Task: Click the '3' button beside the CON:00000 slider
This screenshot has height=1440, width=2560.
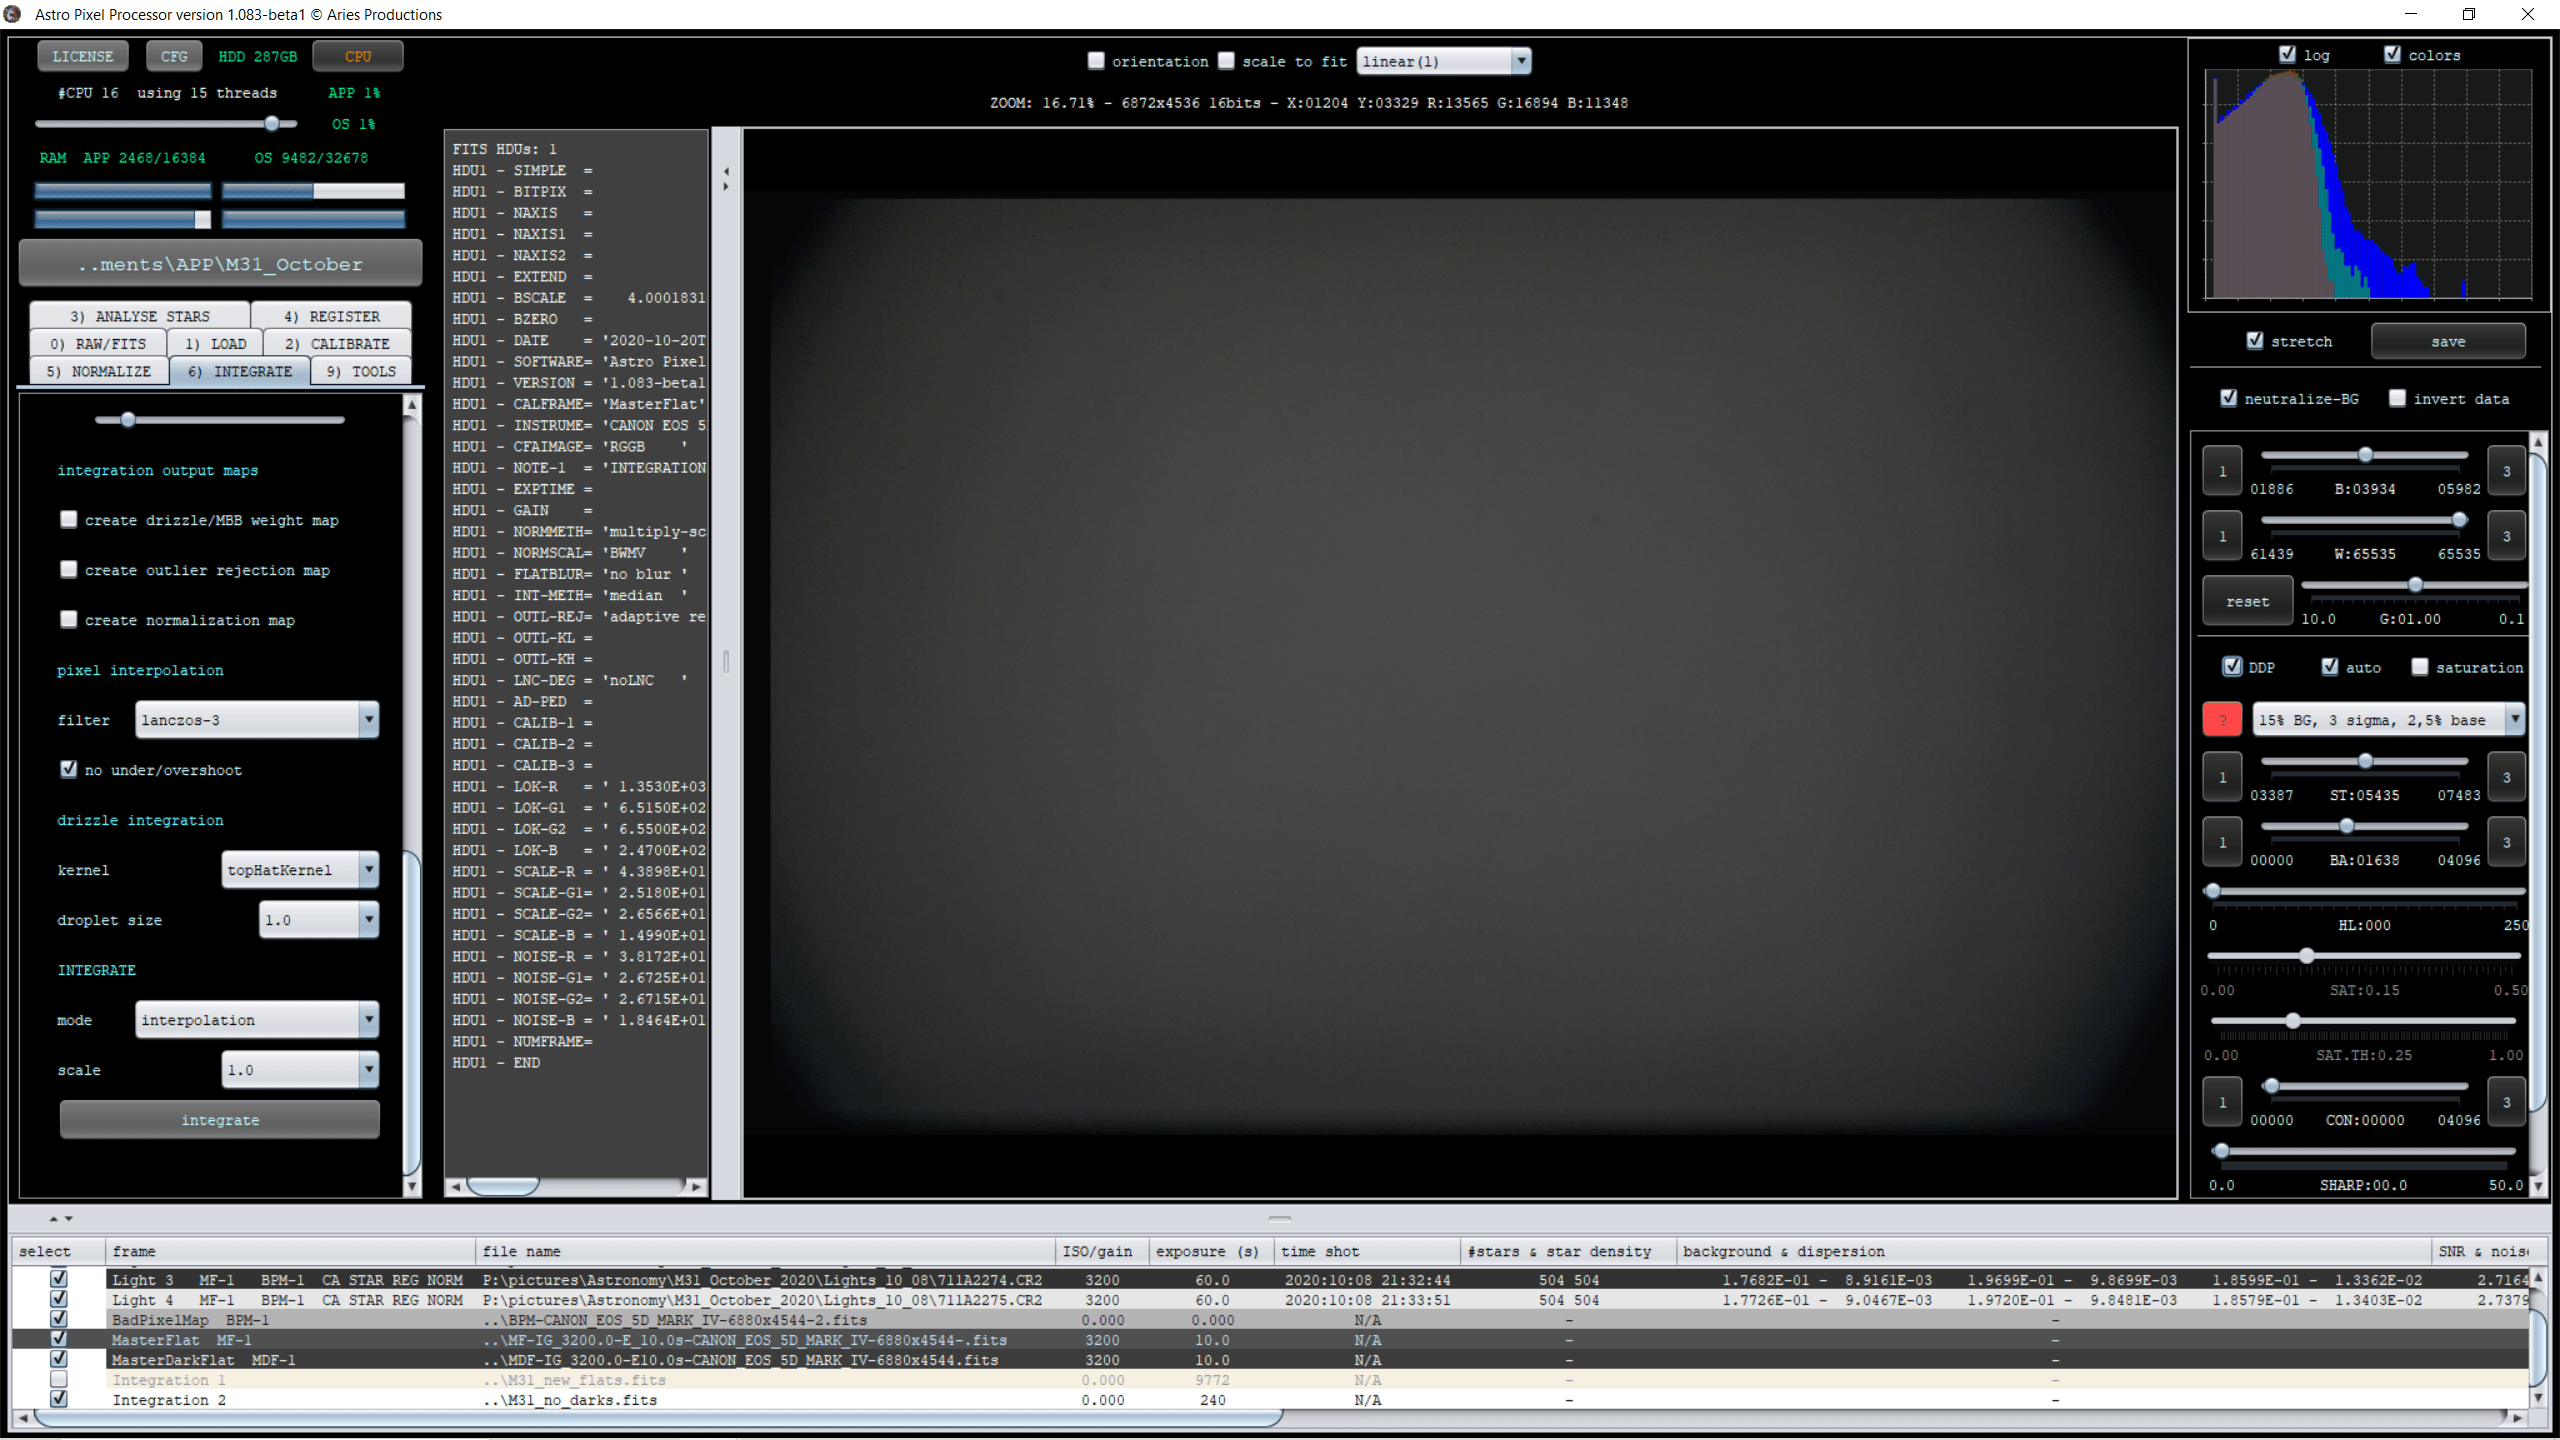Action: 2506,1102
